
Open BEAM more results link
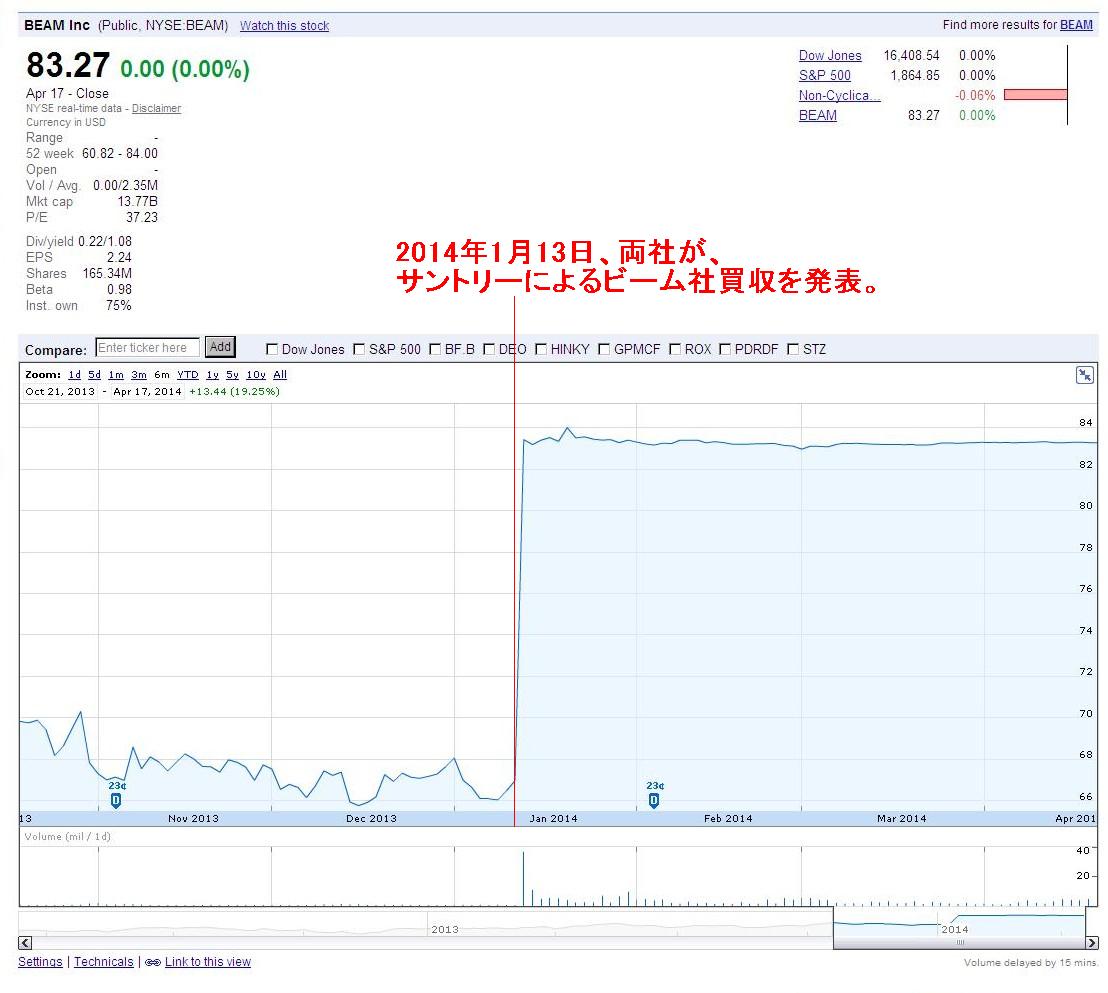[x=1076, y=25]
